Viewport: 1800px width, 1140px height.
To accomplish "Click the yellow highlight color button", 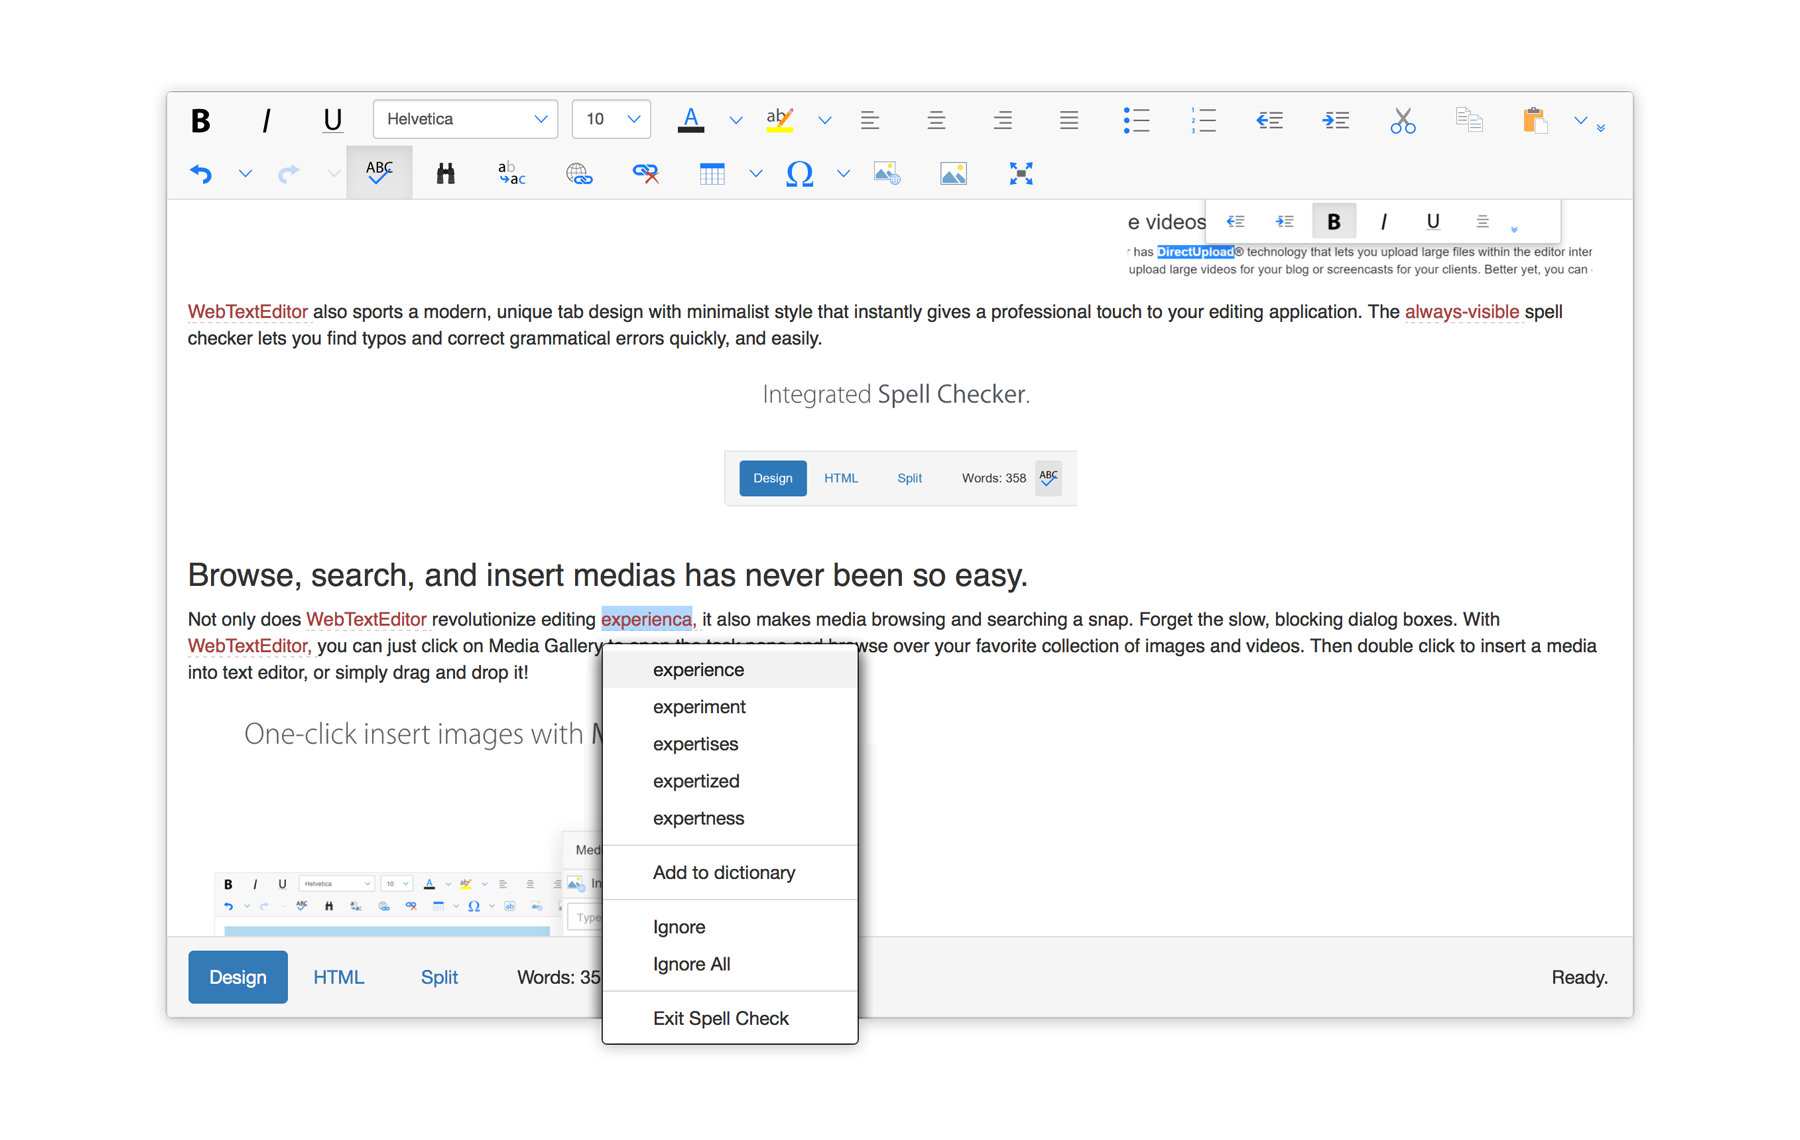I will coord(779,120).
